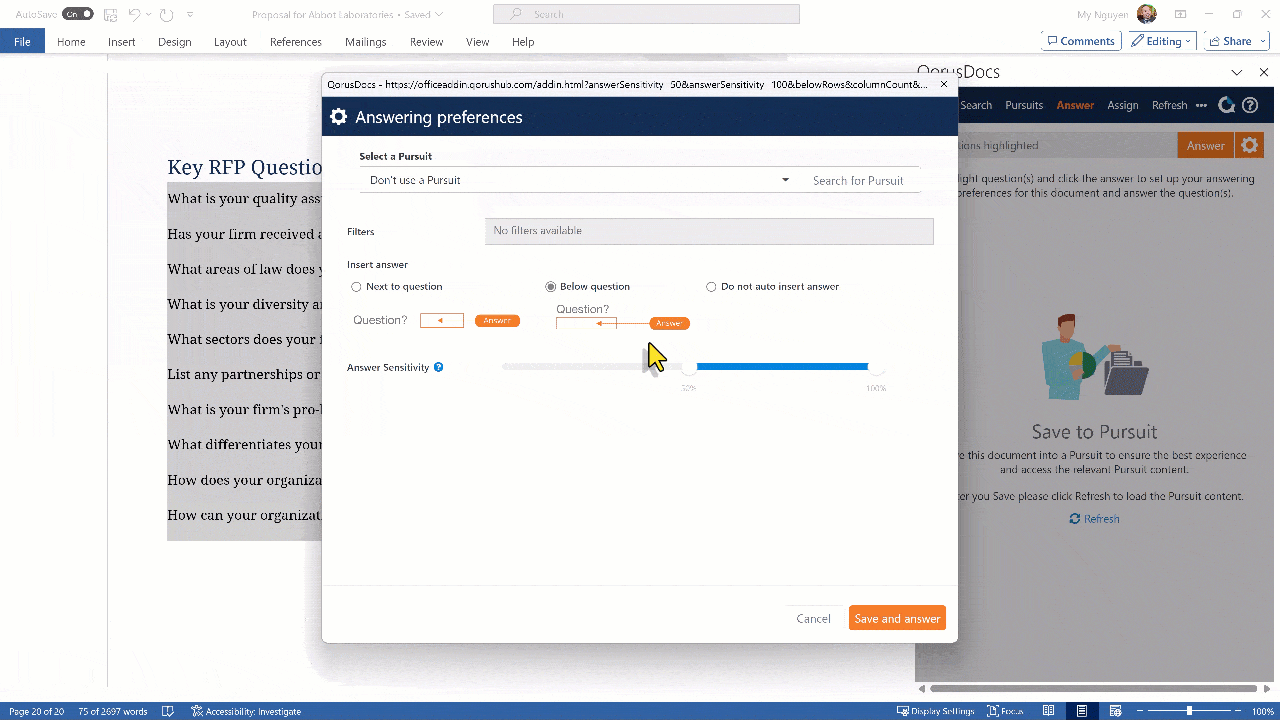
Task: Click the Save icon in Quick Access Toolbar
Action: 109,14
